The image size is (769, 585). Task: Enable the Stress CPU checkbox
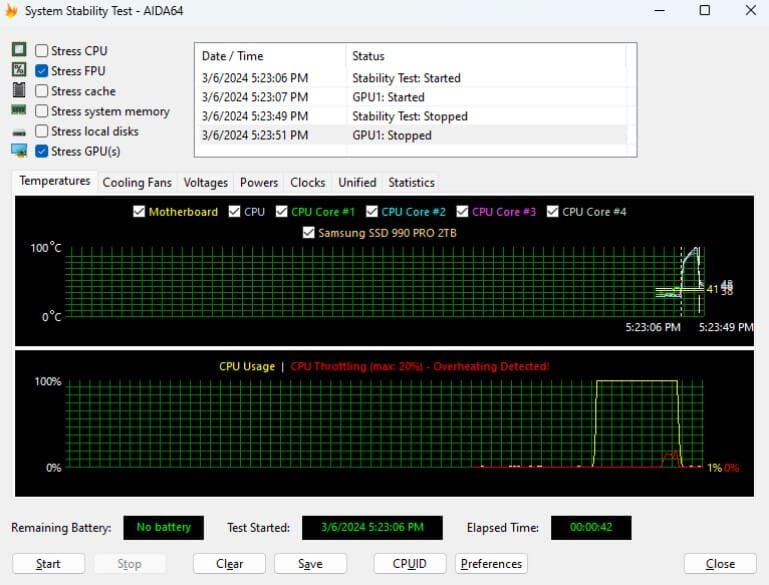pyautogui.click(x=42, y=51)
